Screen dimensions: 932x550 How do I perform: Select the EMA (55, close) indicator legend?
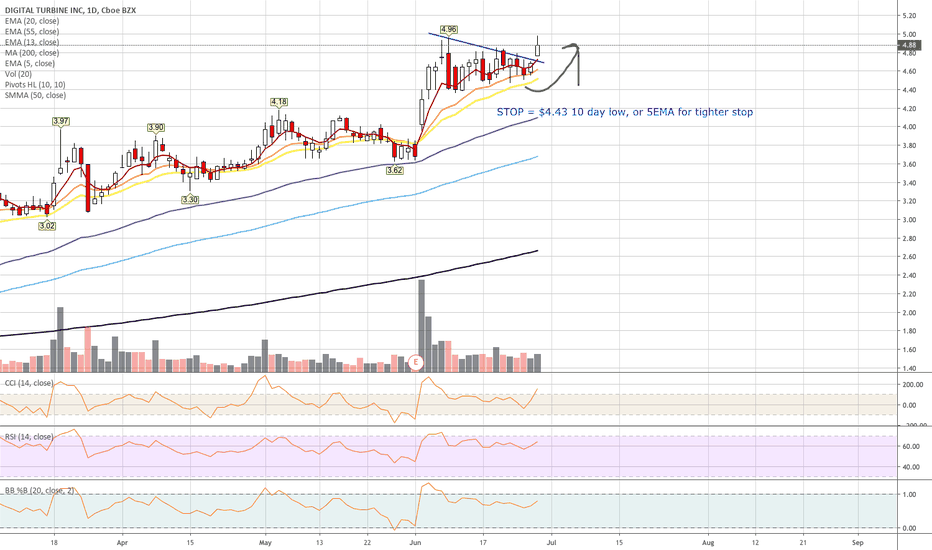[32, 32]
